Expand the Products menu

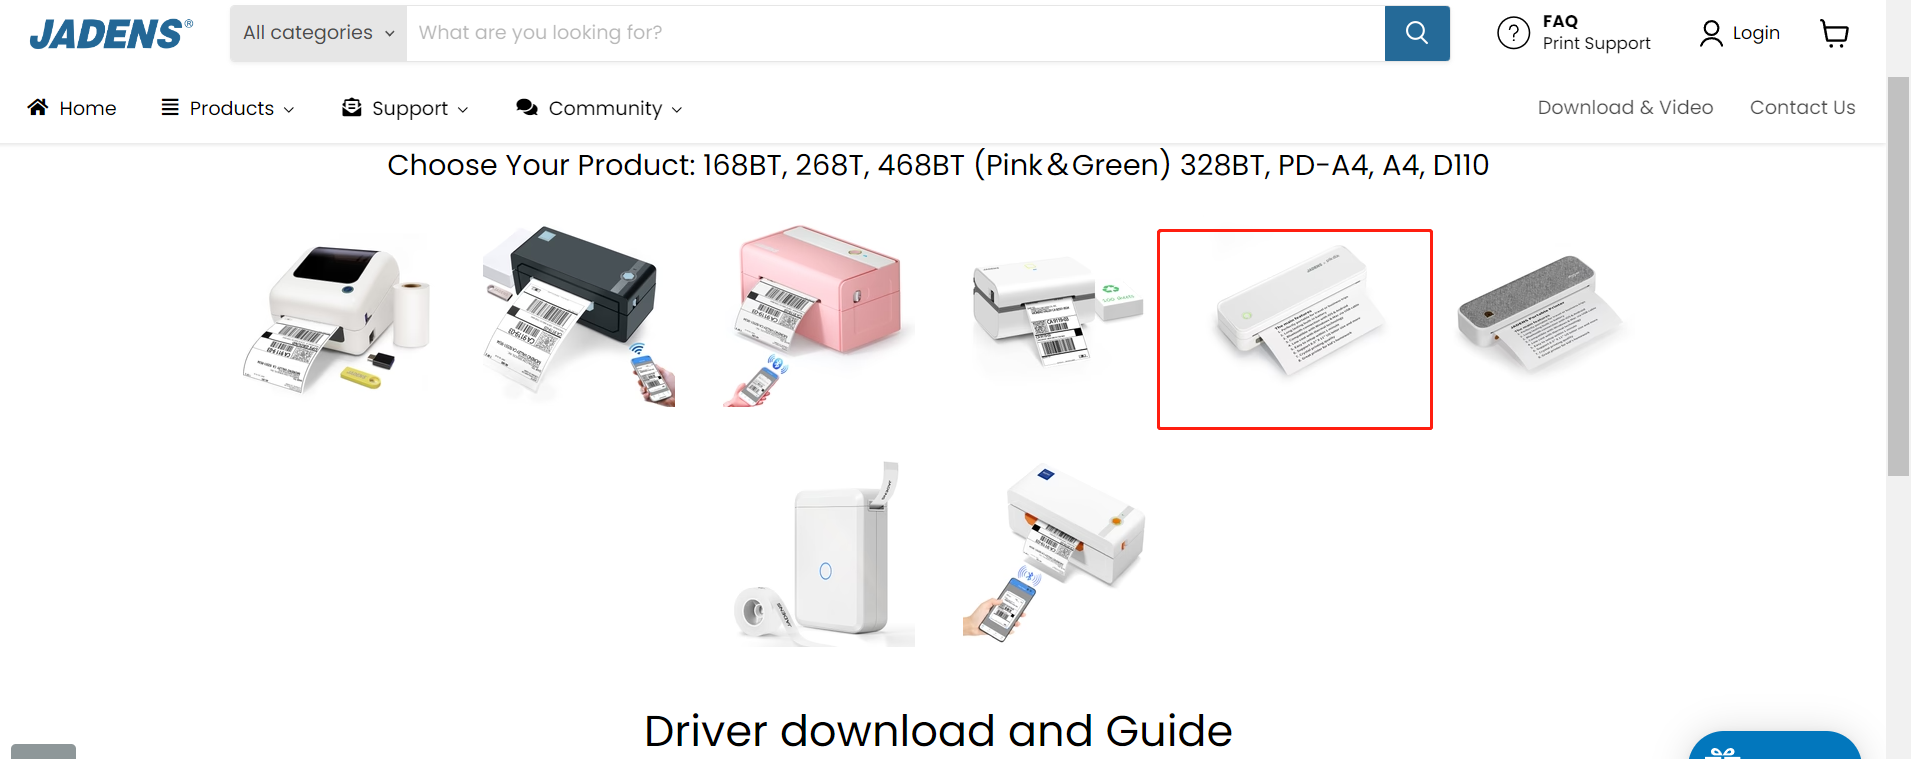(x=228, y=108)
